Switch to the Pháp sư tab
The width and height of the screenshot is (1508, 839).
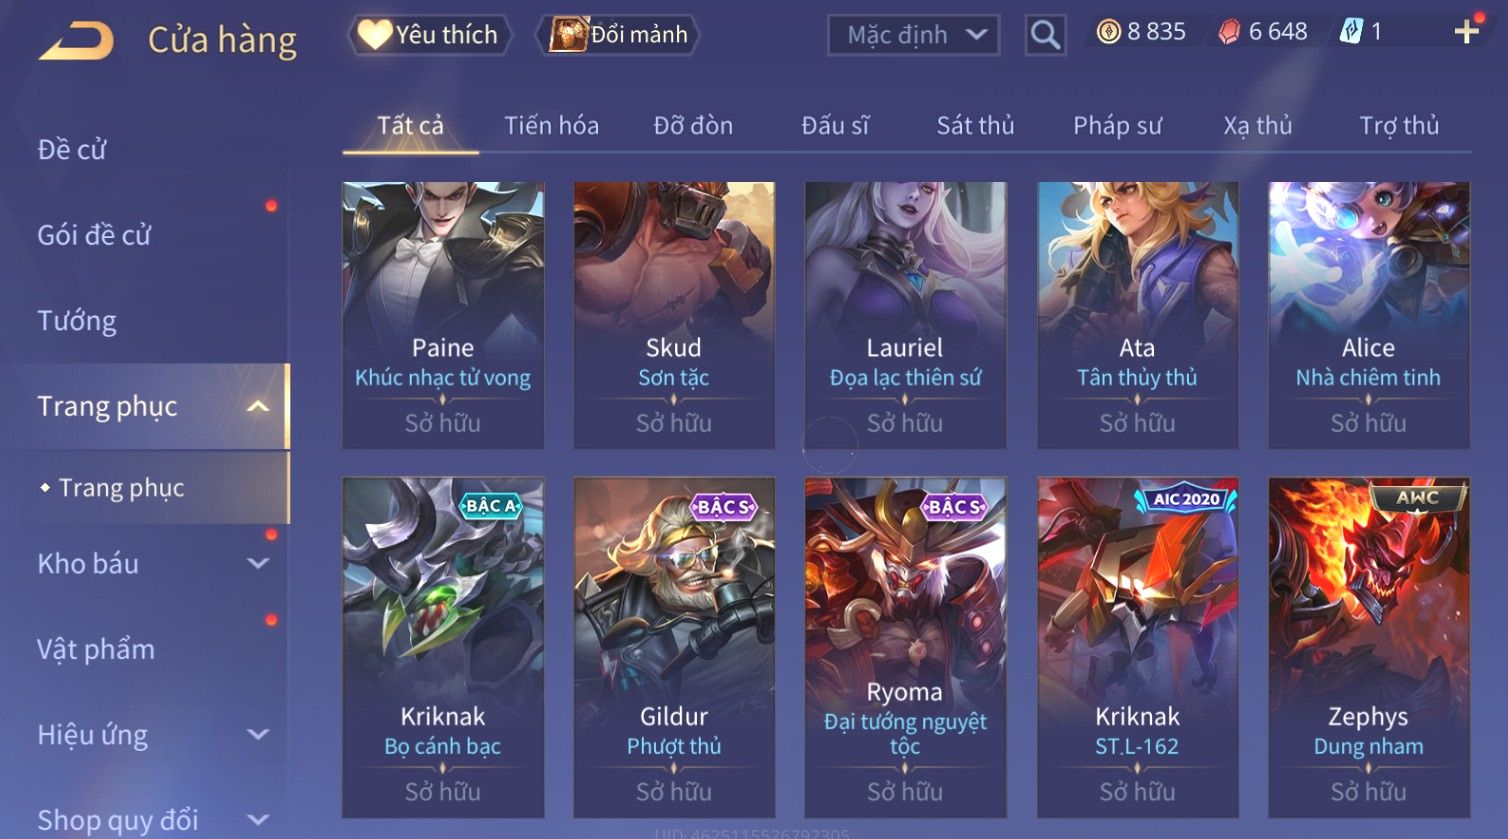[x=1118, y=126]
